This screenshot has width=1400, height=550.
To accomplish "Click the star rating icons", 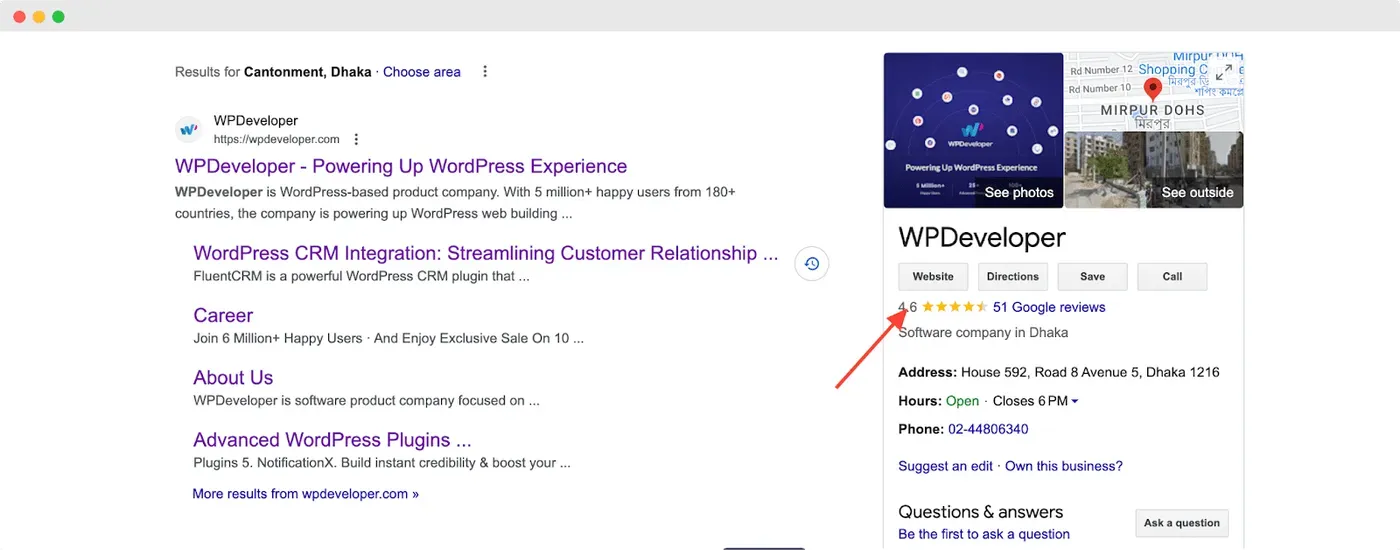I will (954, 307).
